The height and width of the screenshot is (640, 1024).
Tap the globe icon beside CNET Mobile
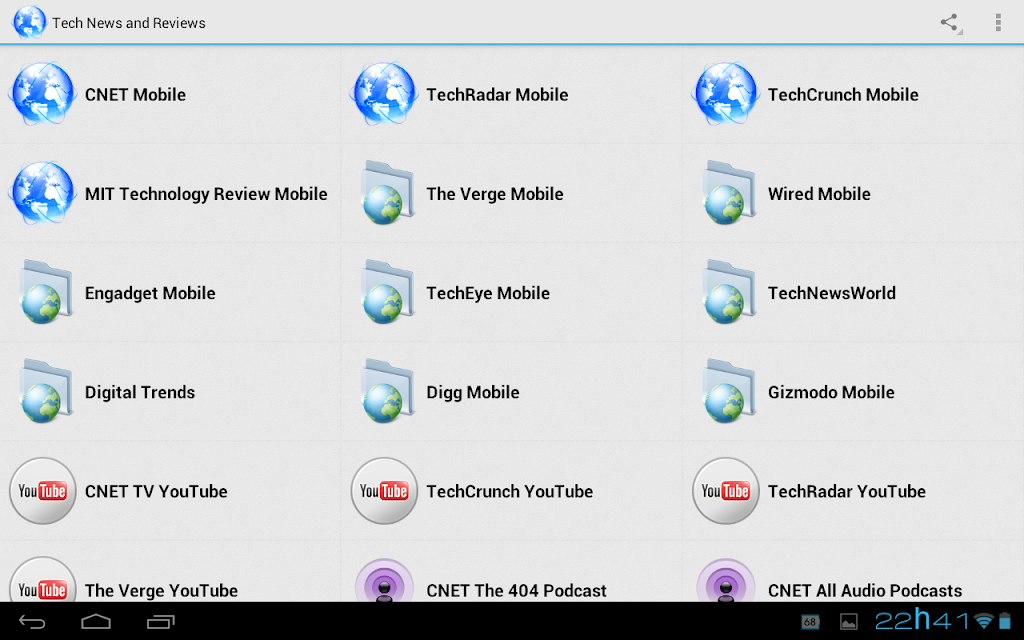43,94
